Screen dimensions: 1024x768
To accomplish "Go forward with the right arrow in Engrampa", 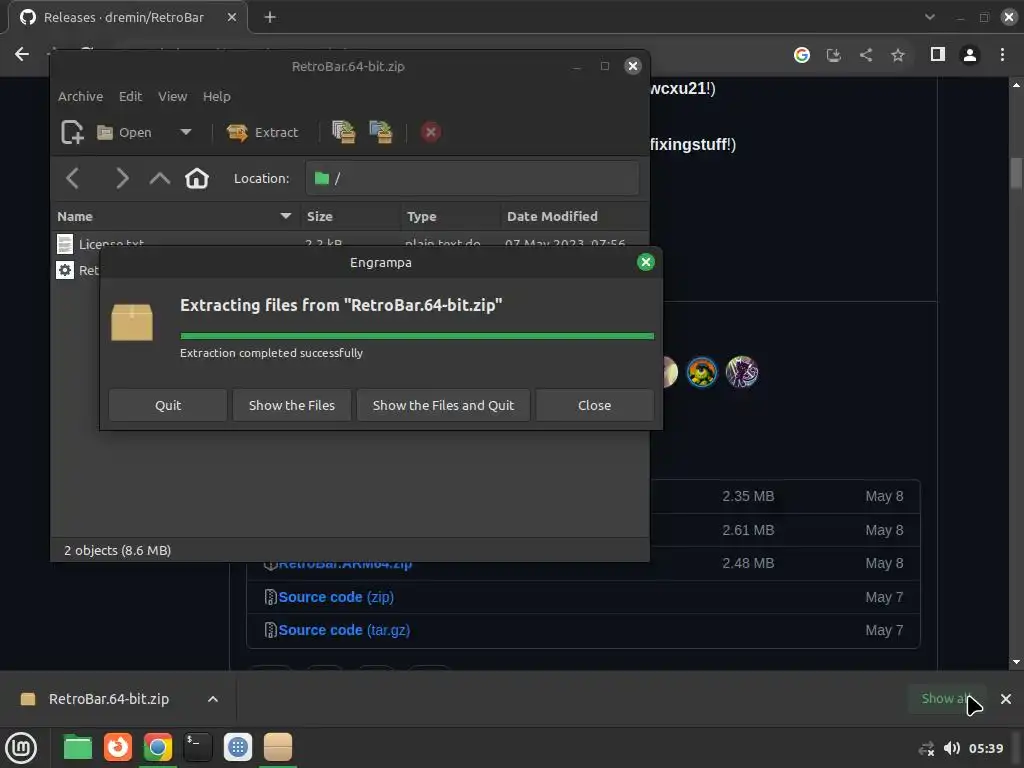I will click(121, 178).
